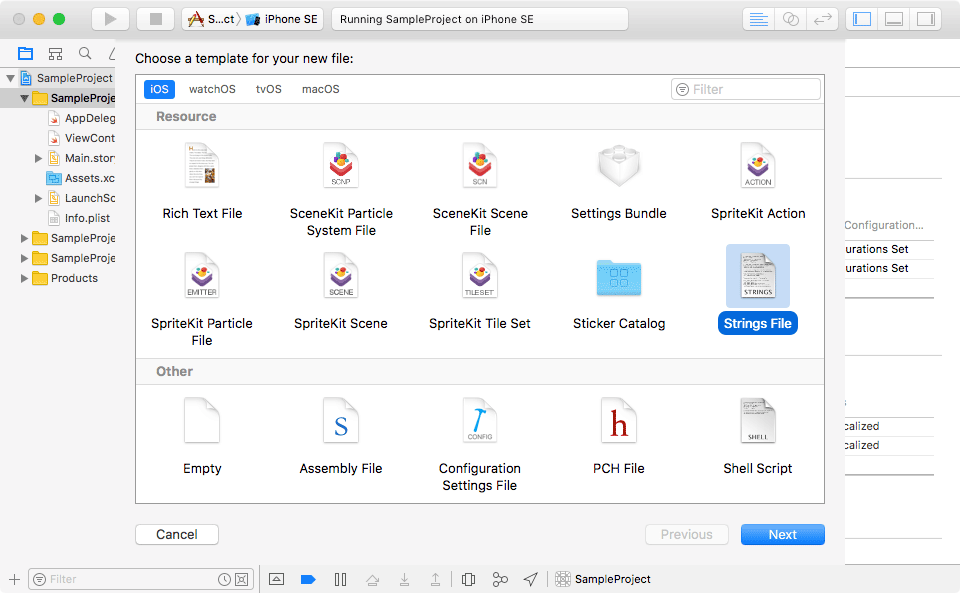Select the SpriteKit Particle File template
Viewport: 960px width, 593px height.
click(202, 299)
